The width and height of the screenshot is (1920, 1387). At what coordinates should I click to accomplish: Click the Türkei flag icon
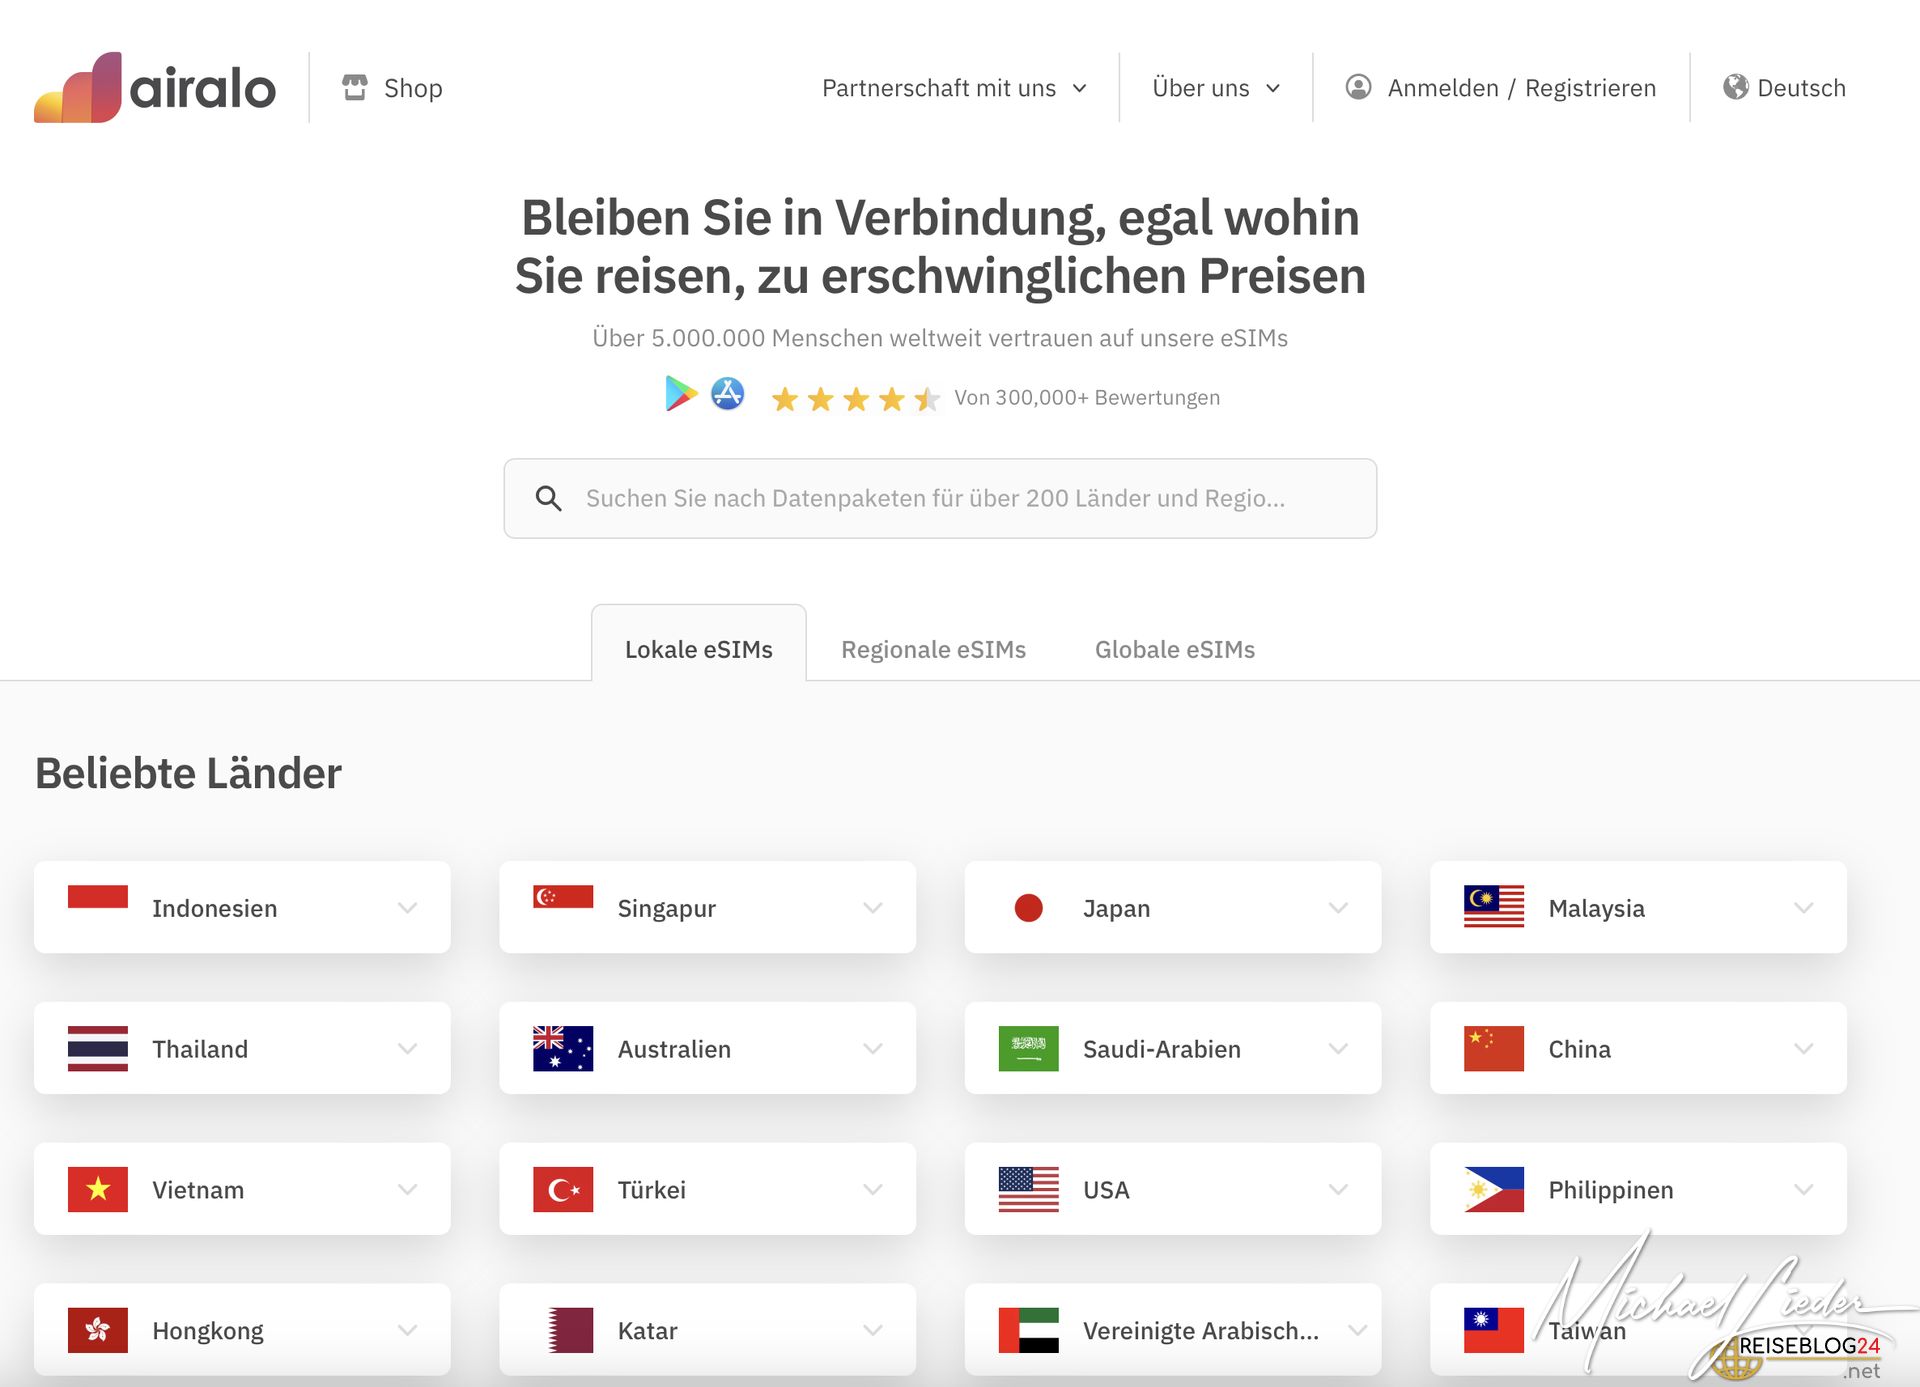pos(563,1190)
